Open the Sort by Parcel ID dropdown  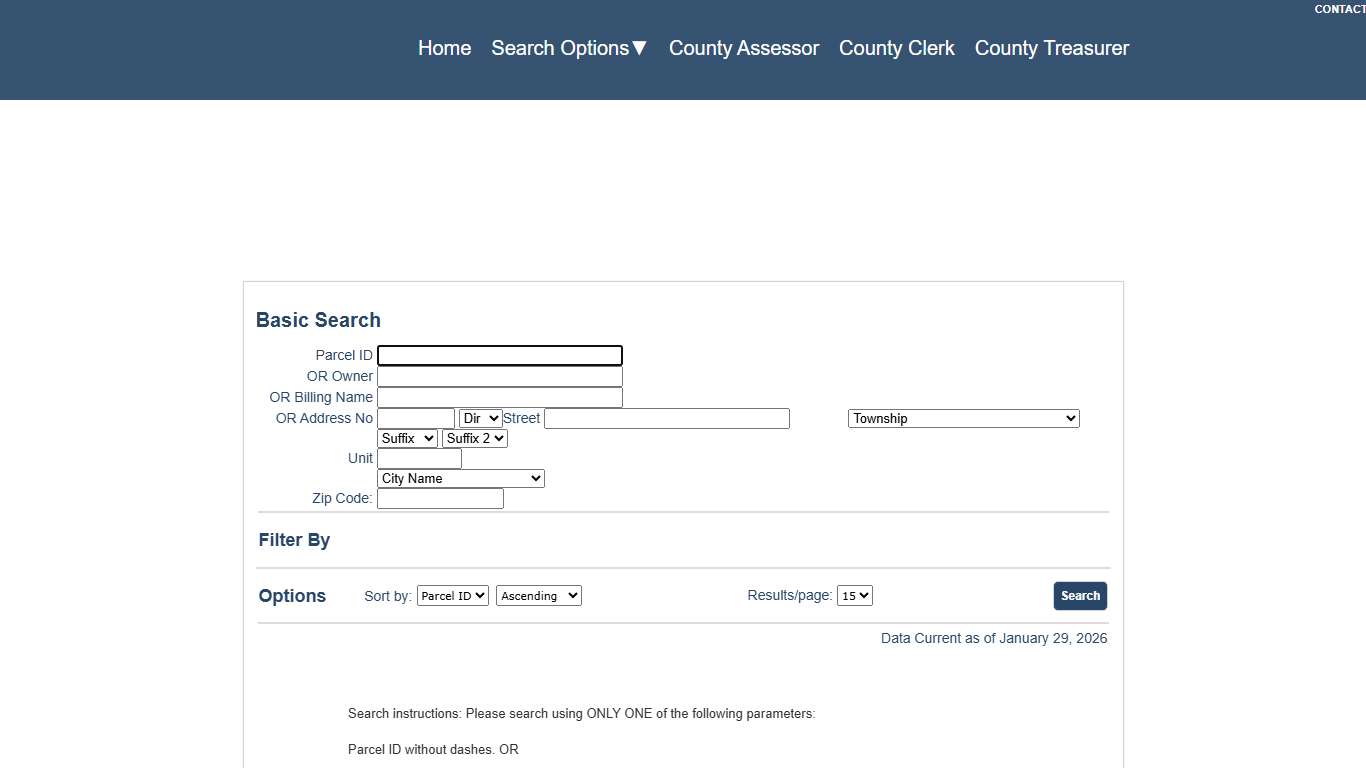452,595
